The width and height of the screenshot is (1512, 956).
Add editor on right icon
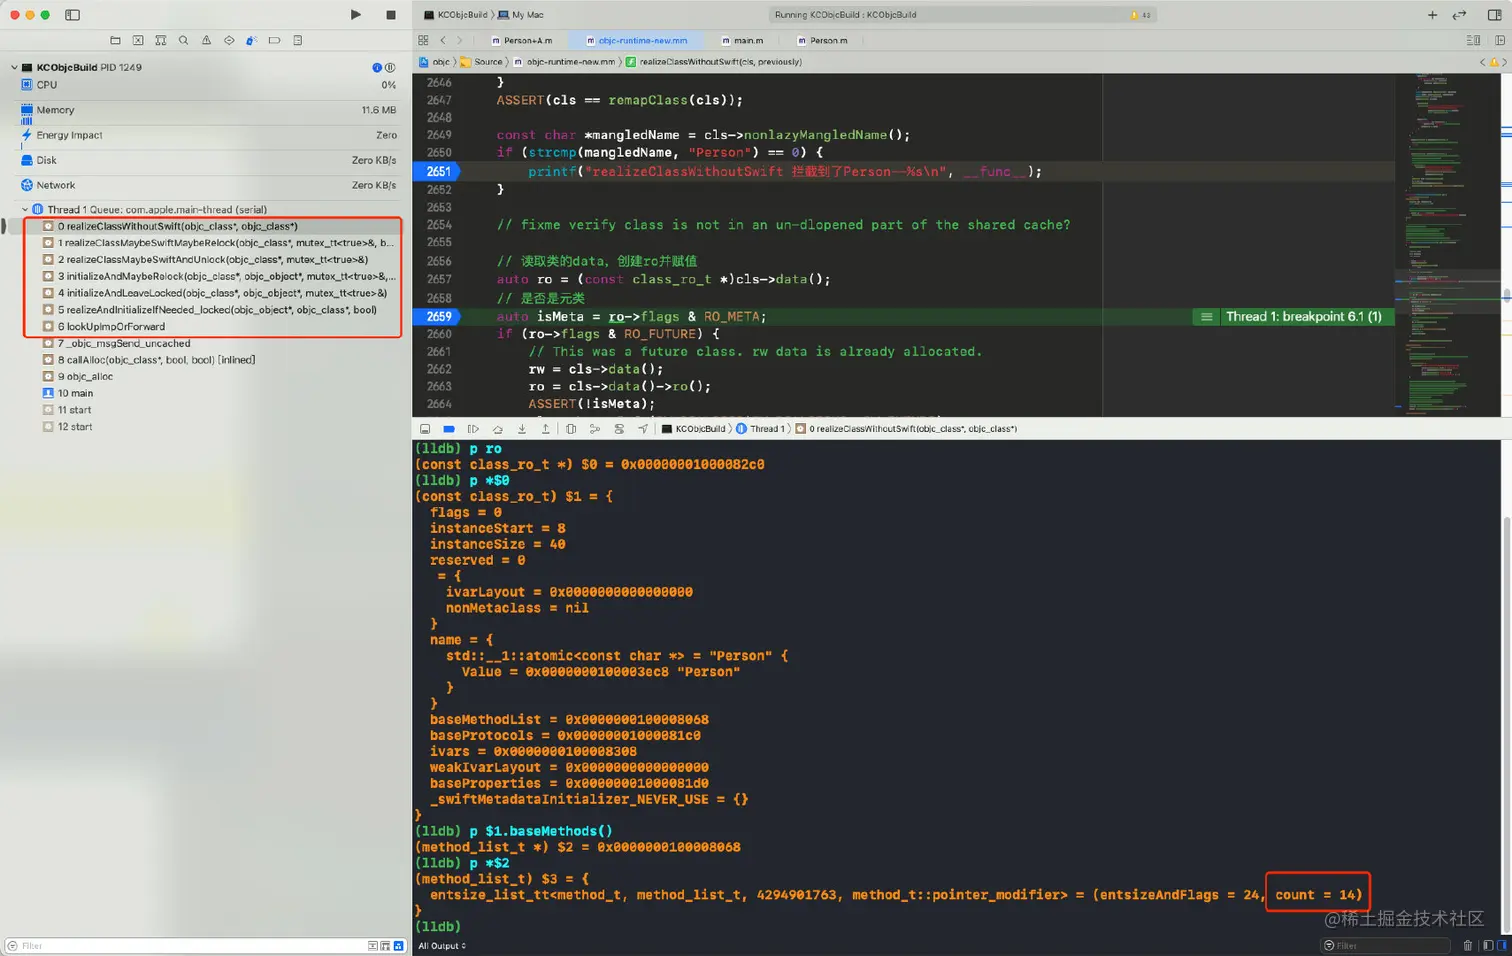(x=1499, y=41)
